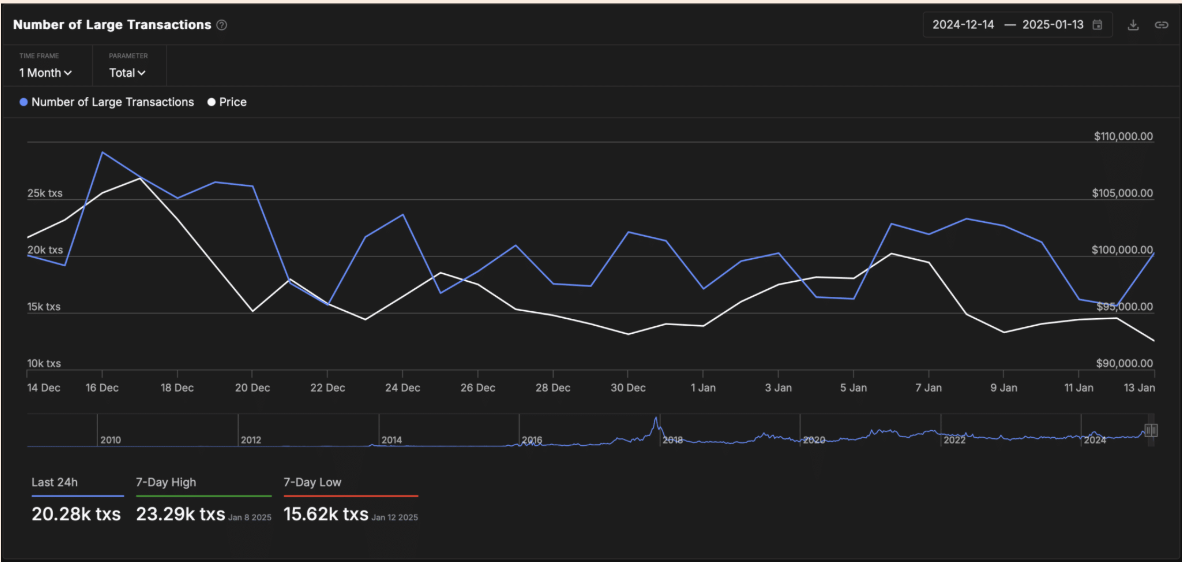
Task: Click the 15.62k txs value
Action: pos(326,515)
